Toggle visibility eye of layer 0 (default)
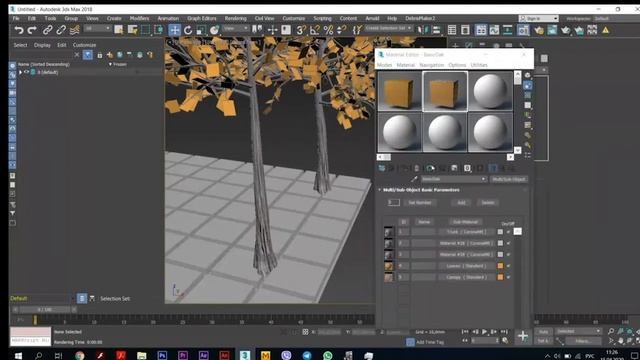The width and height of the screenshot is (640, 360). coord(27,72)
